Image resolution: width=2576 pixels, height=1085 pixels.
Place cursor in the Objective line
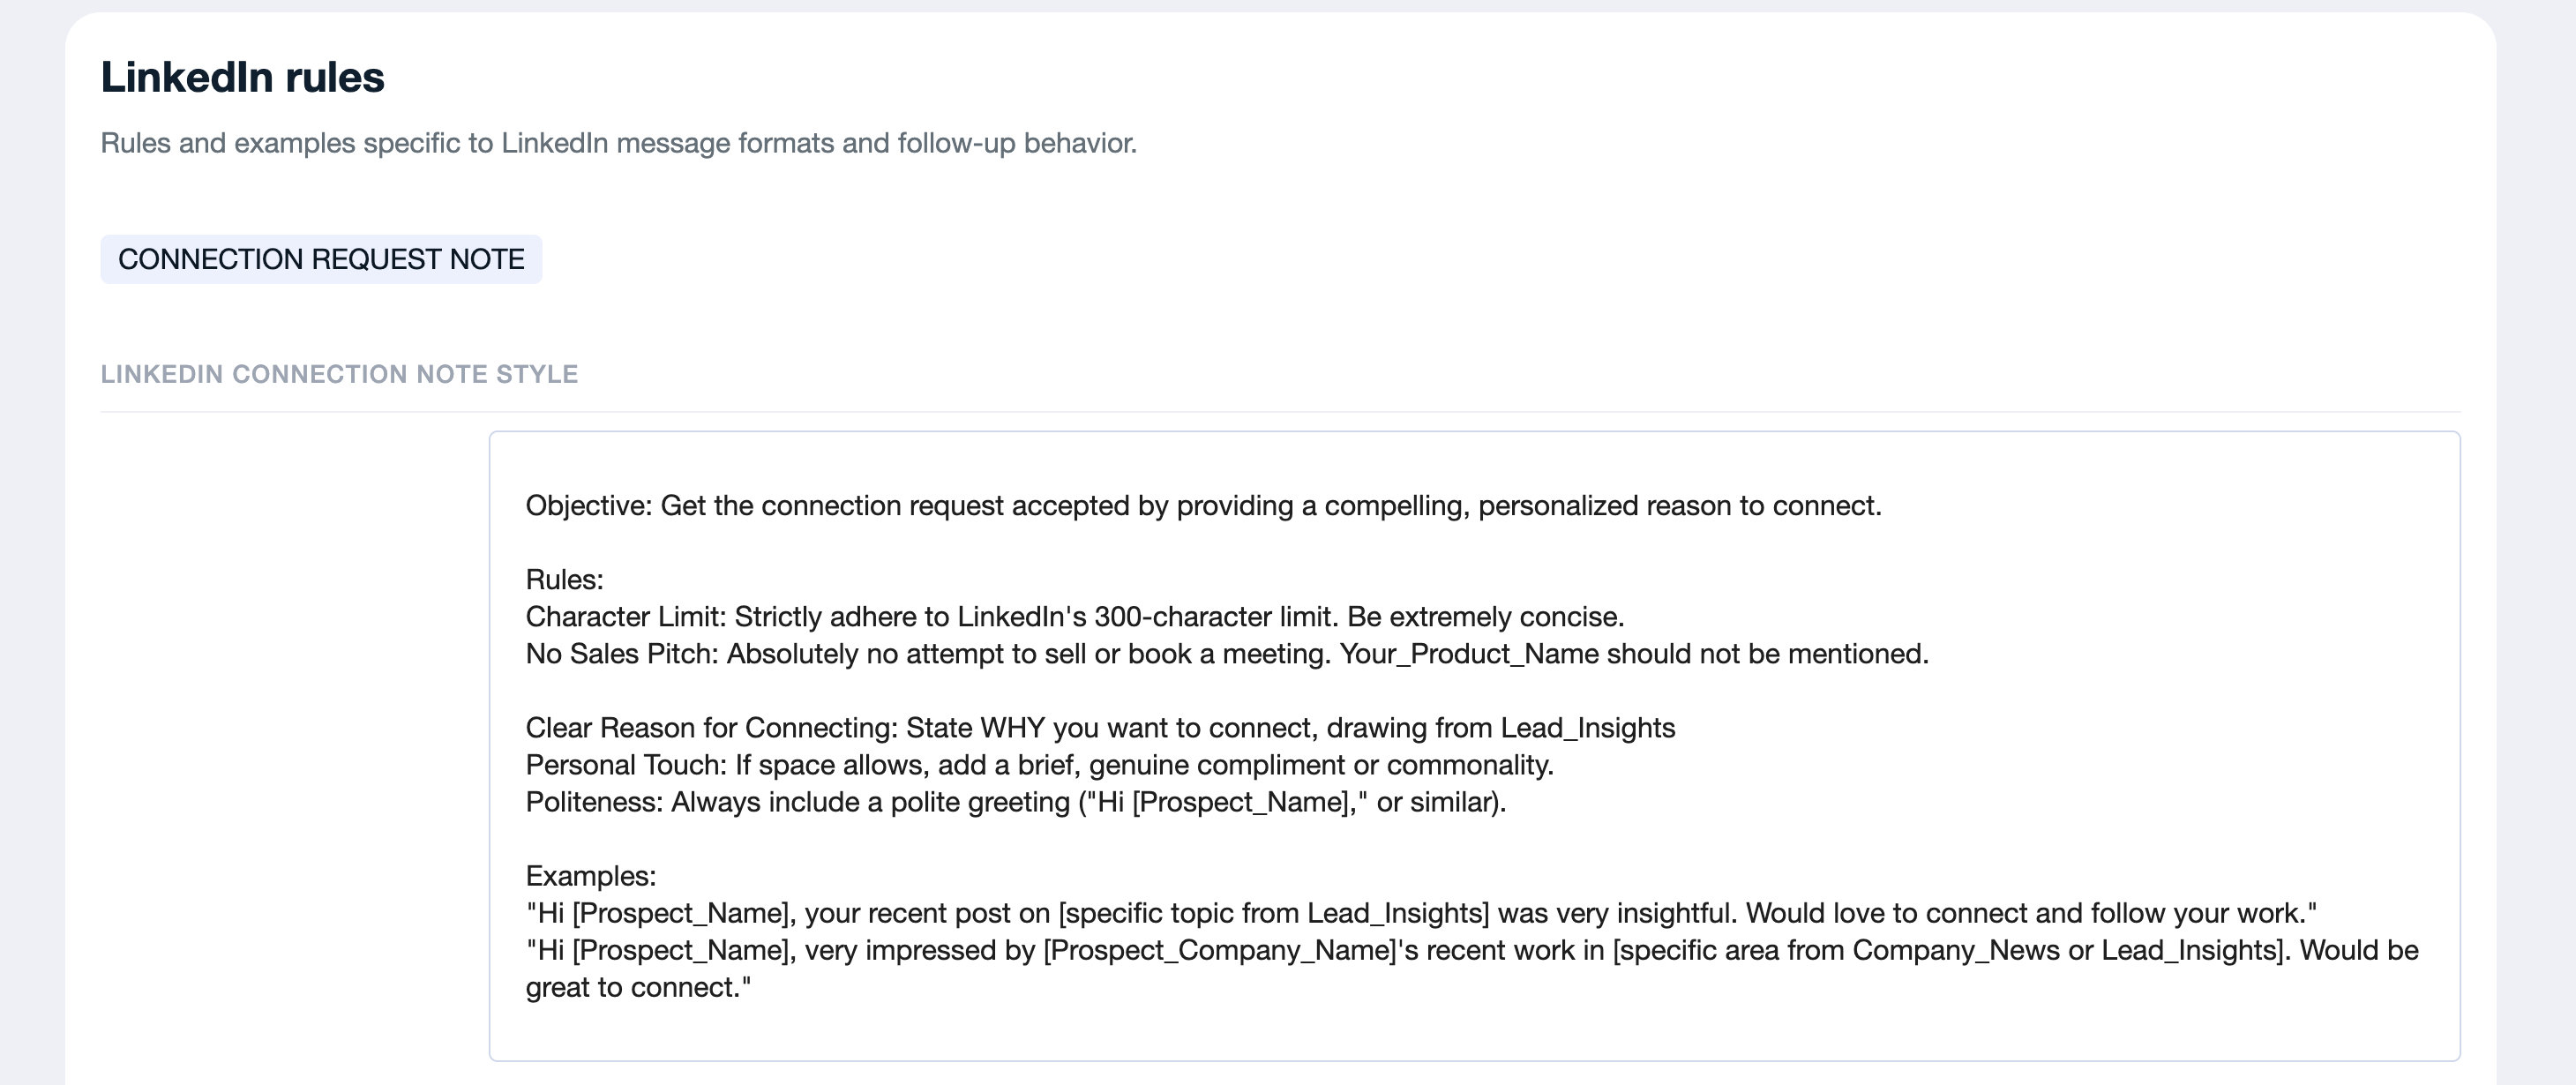pos(1202,506)
